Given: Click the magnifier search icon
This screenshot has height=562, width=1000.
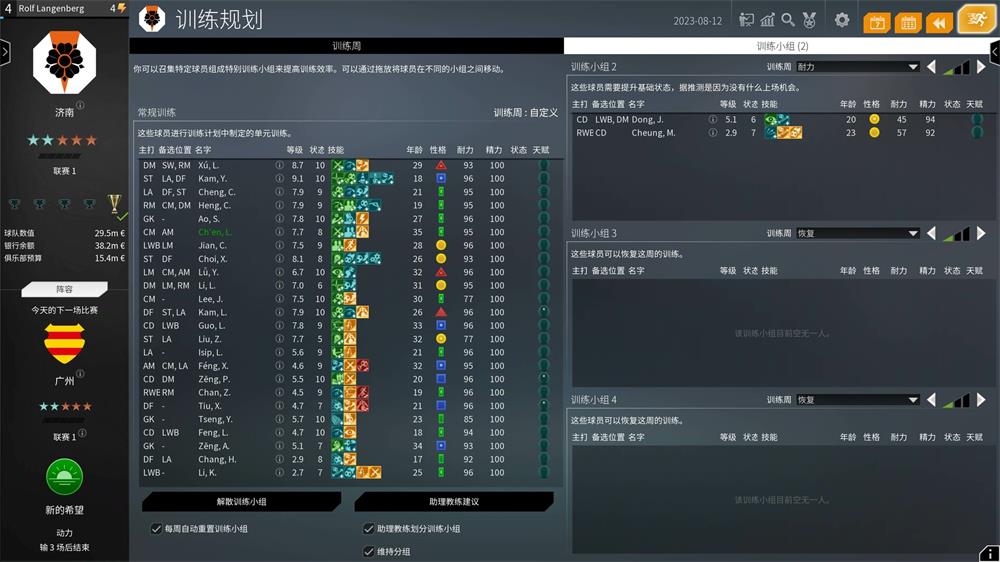Looking at the screenshot, I should (x=788, y=20).
